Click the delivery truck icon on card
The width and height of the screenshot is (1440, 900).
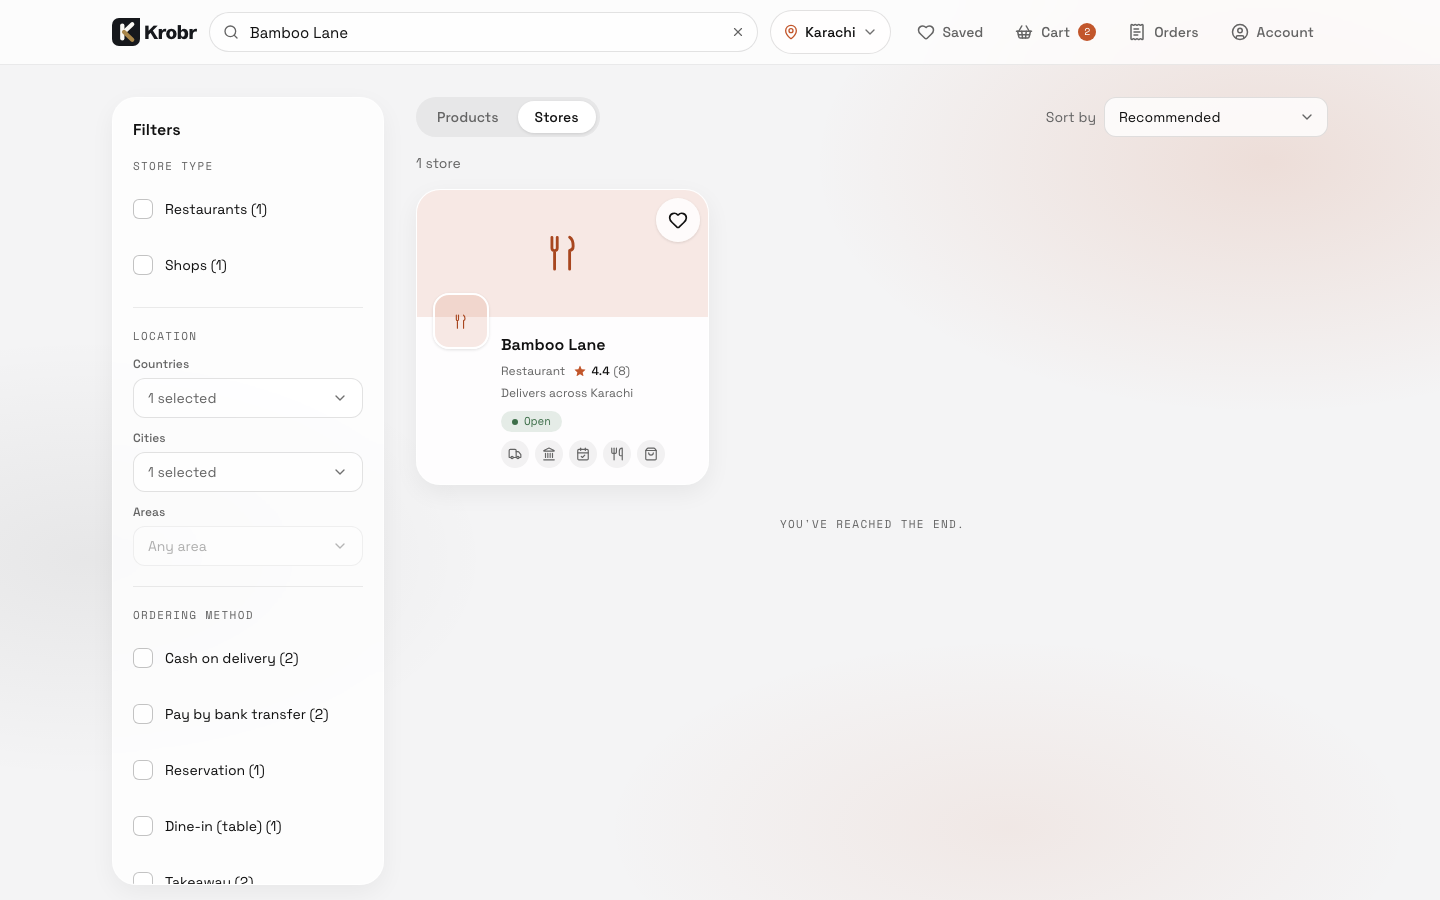point(515,454)
